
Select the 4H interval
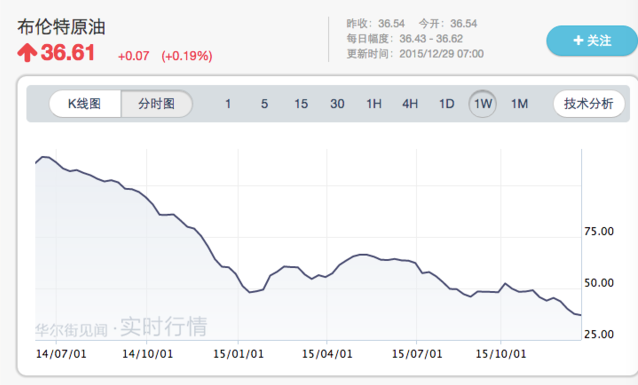410,104
